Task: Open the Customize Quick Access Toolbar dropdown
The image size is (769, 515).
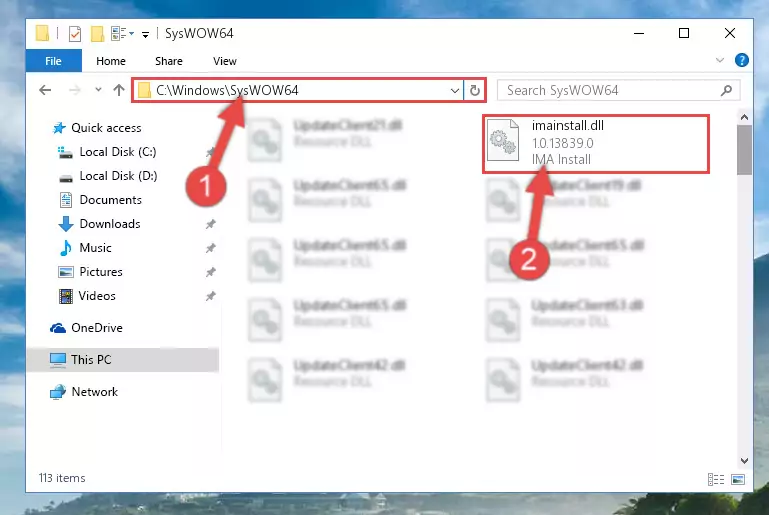Action: point(146,34)
